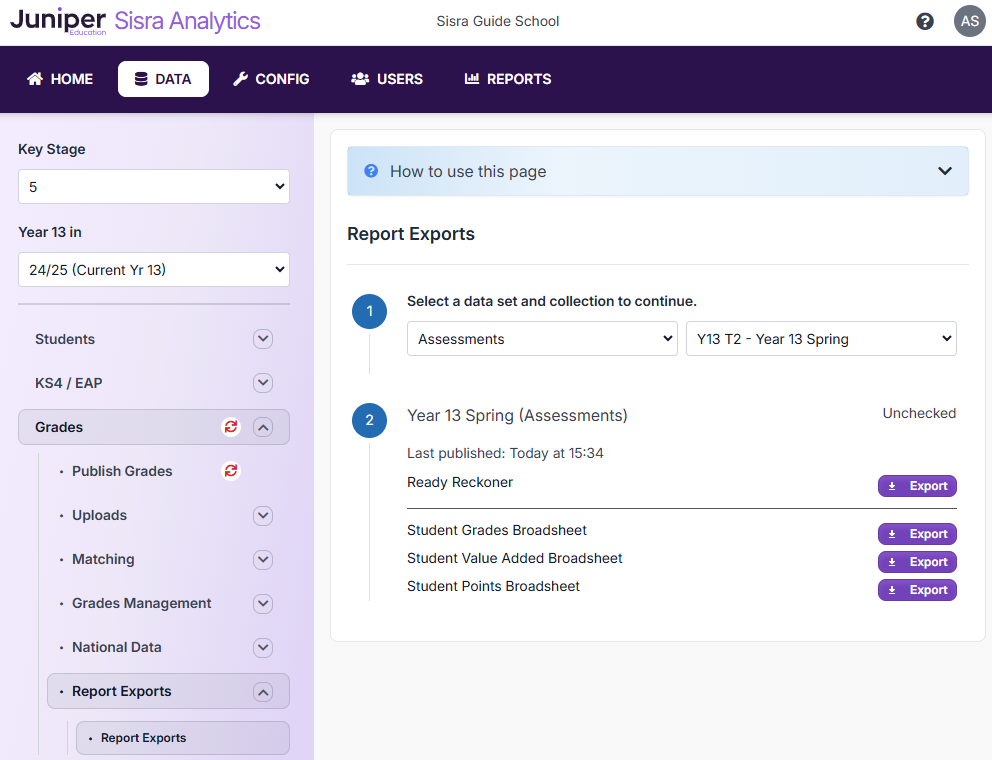Expand the Students sidebar section
Screen dimensions: 992x760
[263, 339]
